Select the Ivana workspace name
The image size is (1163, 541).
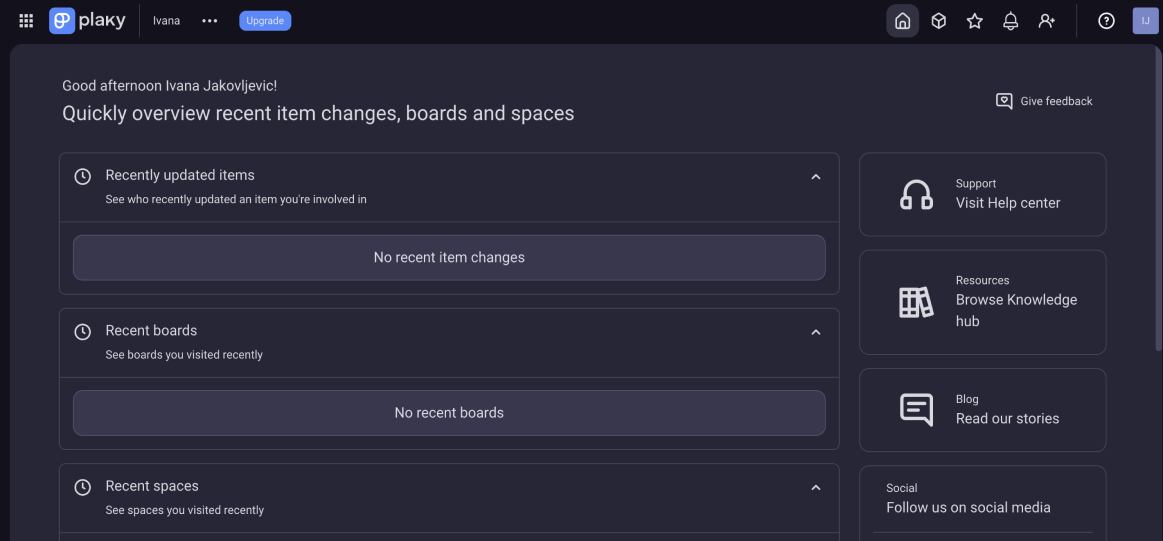point(166,21)
